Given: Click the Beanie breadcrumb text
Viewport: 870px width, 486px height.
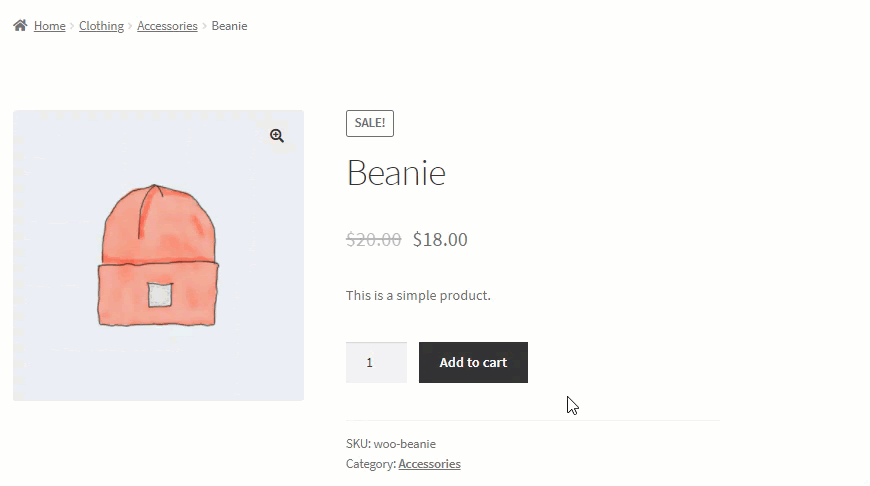Looking at the screenshot, I should click(229, 26).
